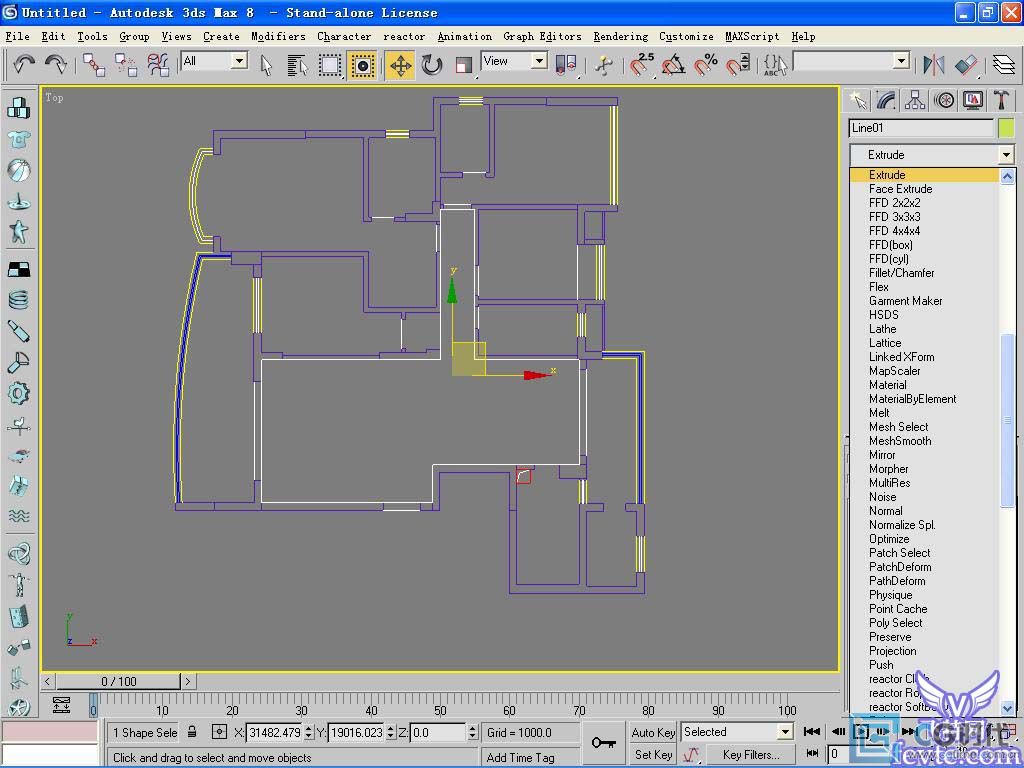Activate the Select and Scale tool
Viewport: 1024px width, 768px height.
tap(464, 65)
